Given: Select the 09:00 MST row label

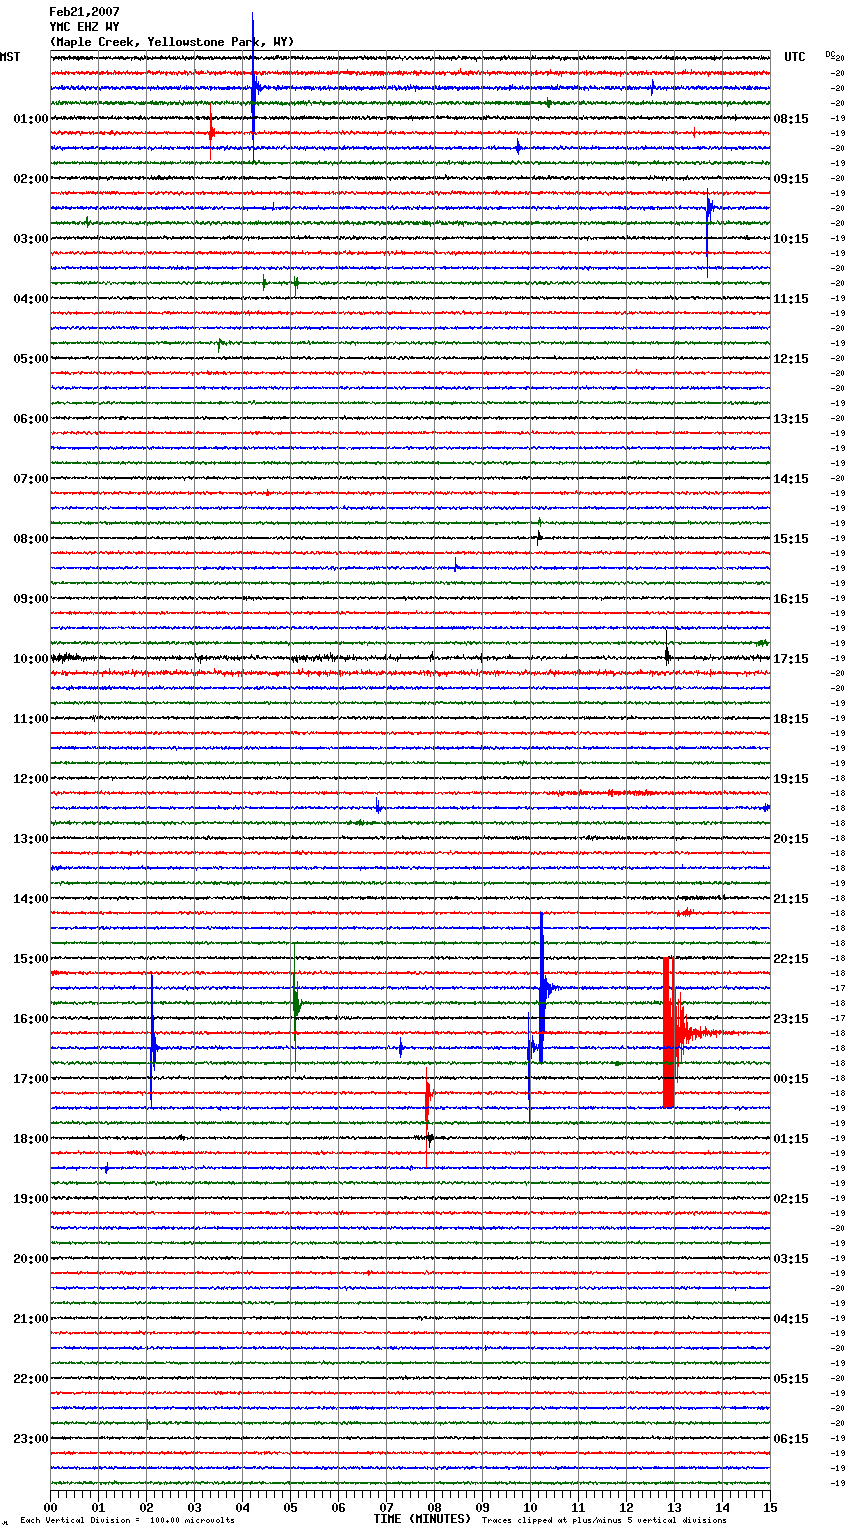Looking at the screenshot, I should coord(31,599).
